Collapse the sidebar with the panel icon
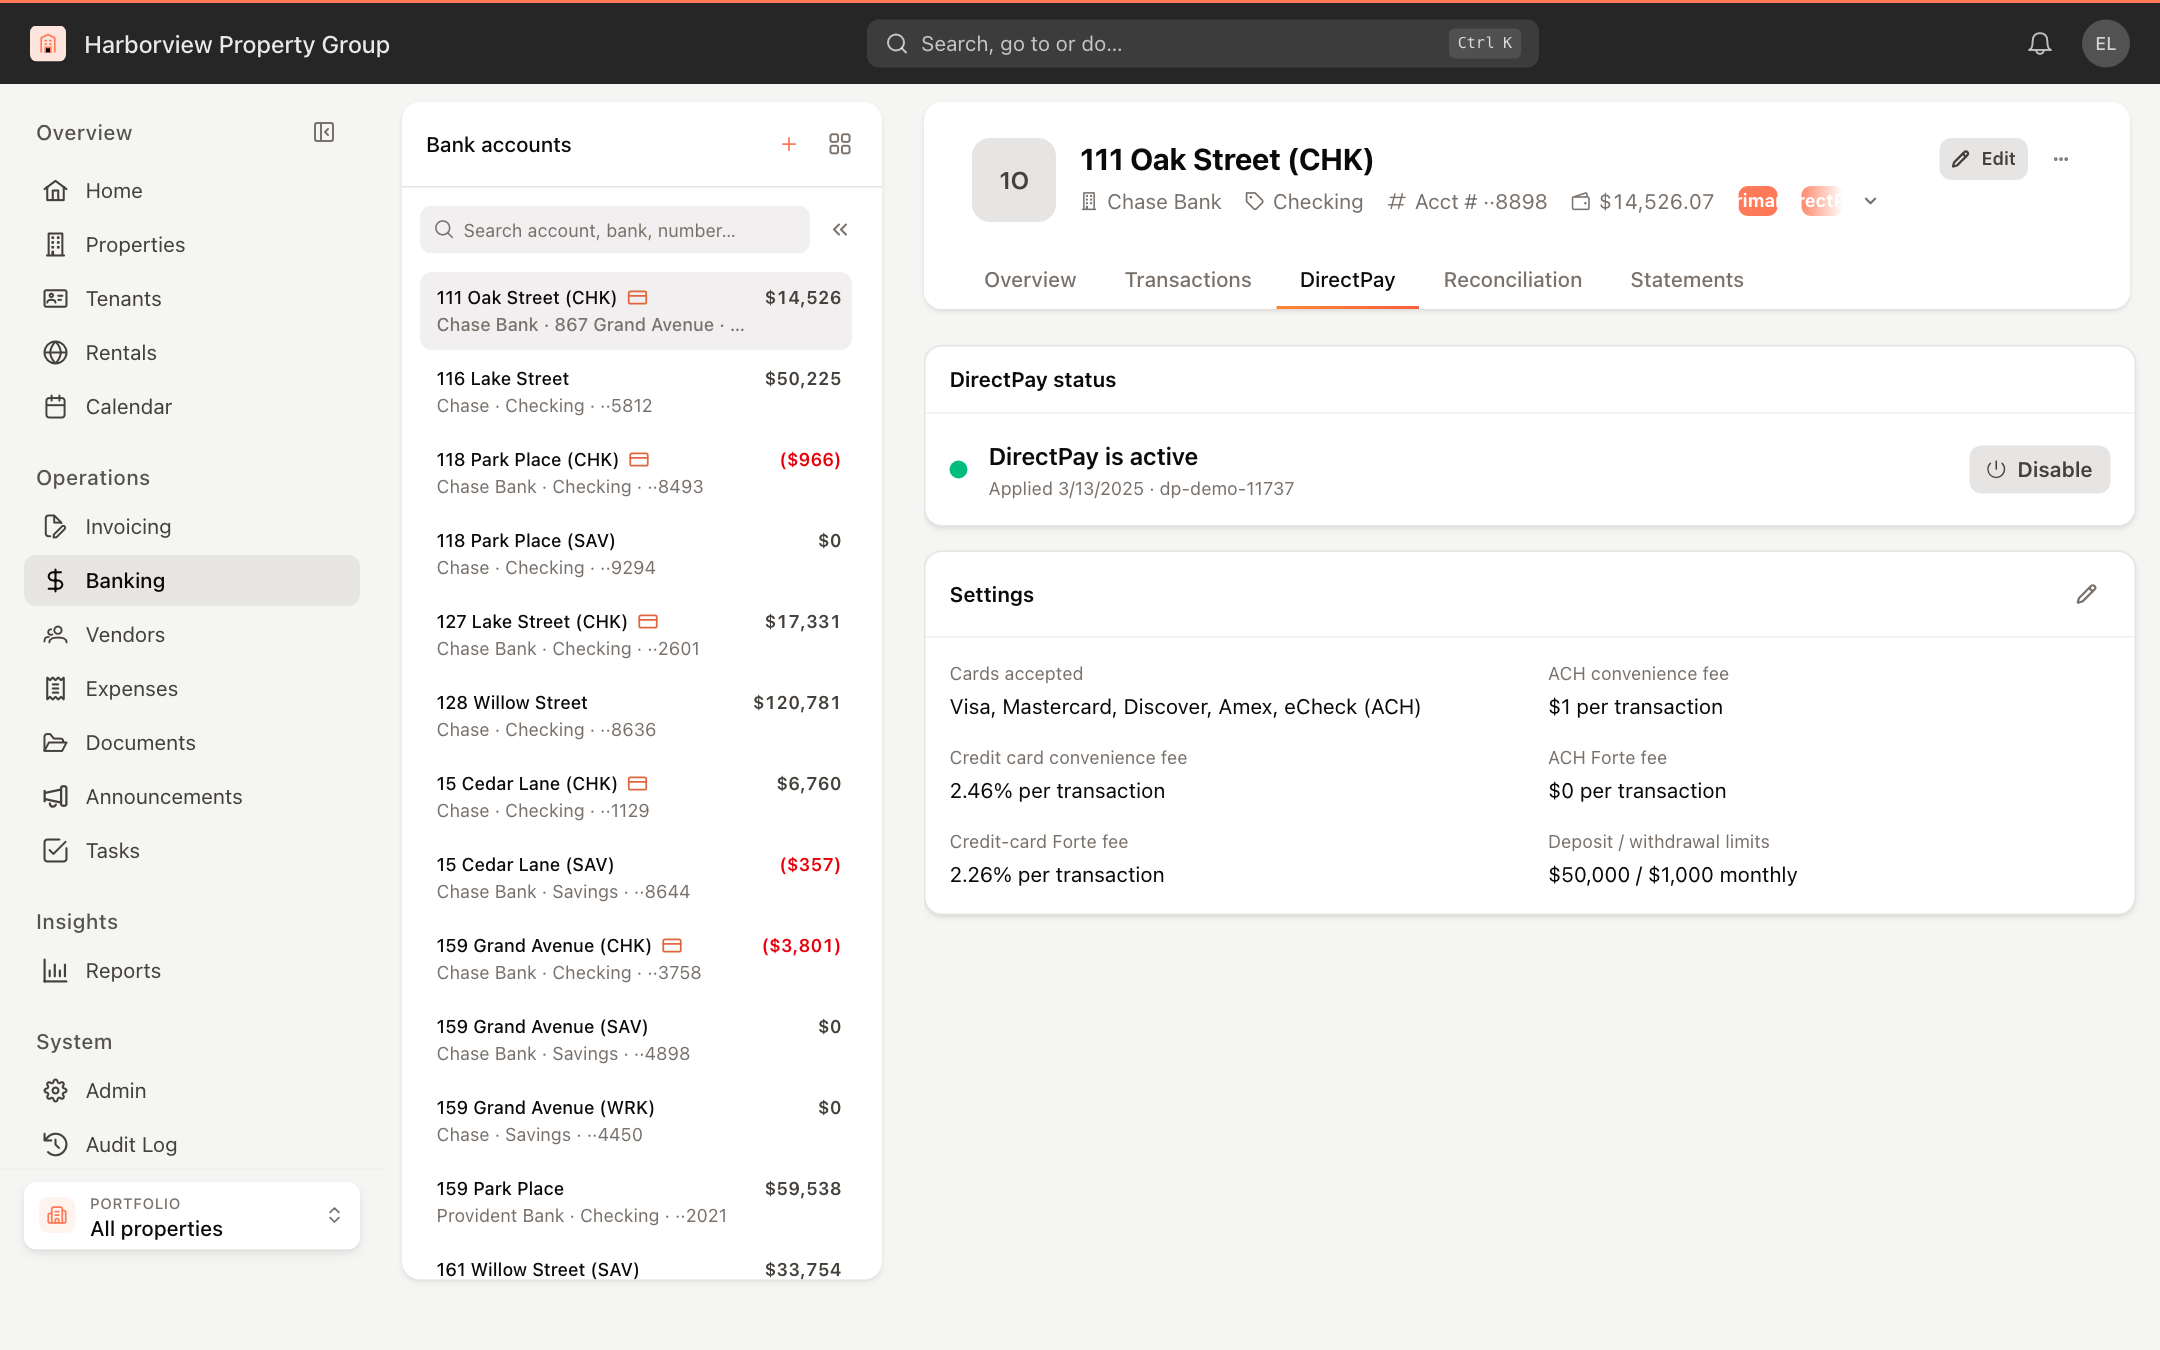Image resolution: width=2160 pixels, height=1350 pixels. point(324,132)
